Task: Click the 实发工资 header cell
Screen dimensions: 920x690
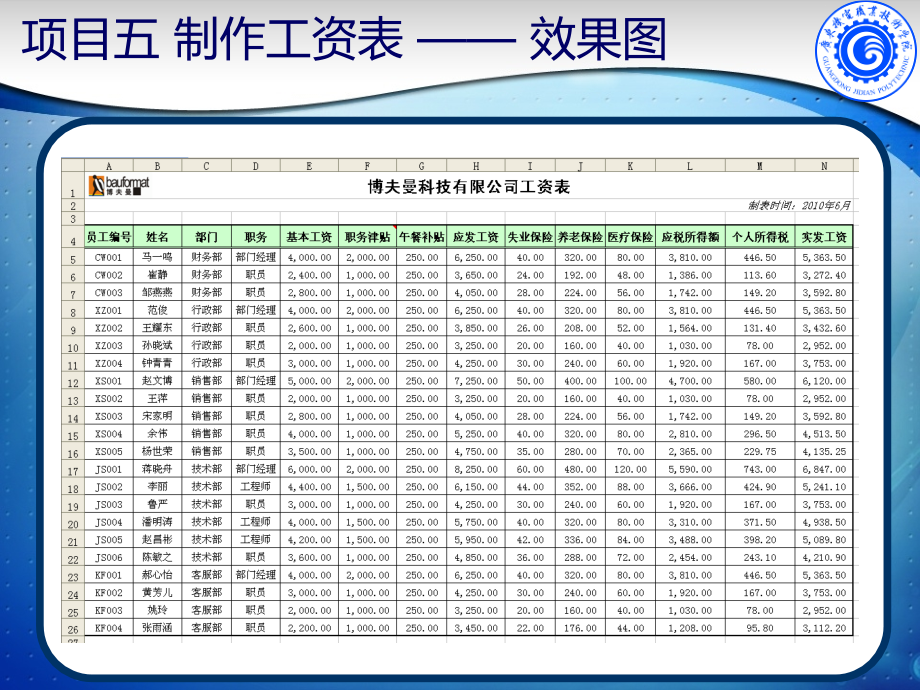Action: pyautogui.click(x=824, y=237)
